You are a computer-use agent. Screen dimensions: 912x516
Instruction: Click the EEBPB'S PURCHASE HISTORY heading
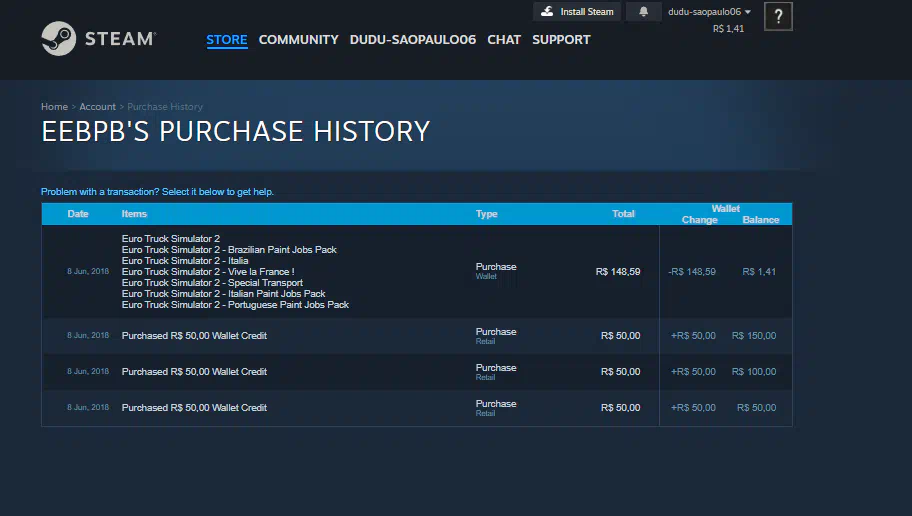pos(236,131)
